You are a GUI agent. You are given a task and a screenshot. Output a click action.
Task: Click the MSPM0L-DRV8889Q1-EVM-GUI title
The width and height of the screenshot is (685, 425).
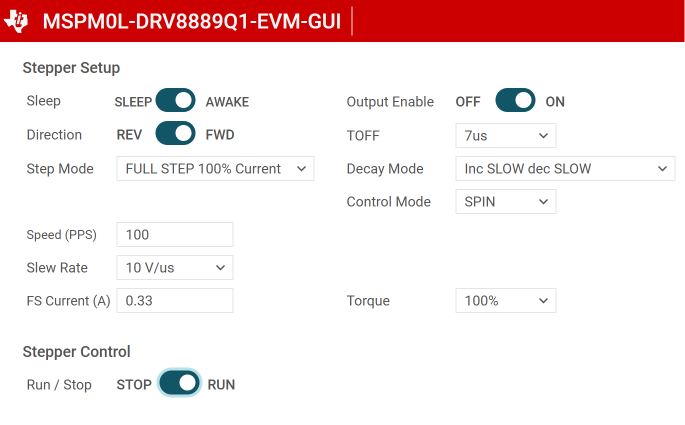pyautogui.click(x=192, y=21)
